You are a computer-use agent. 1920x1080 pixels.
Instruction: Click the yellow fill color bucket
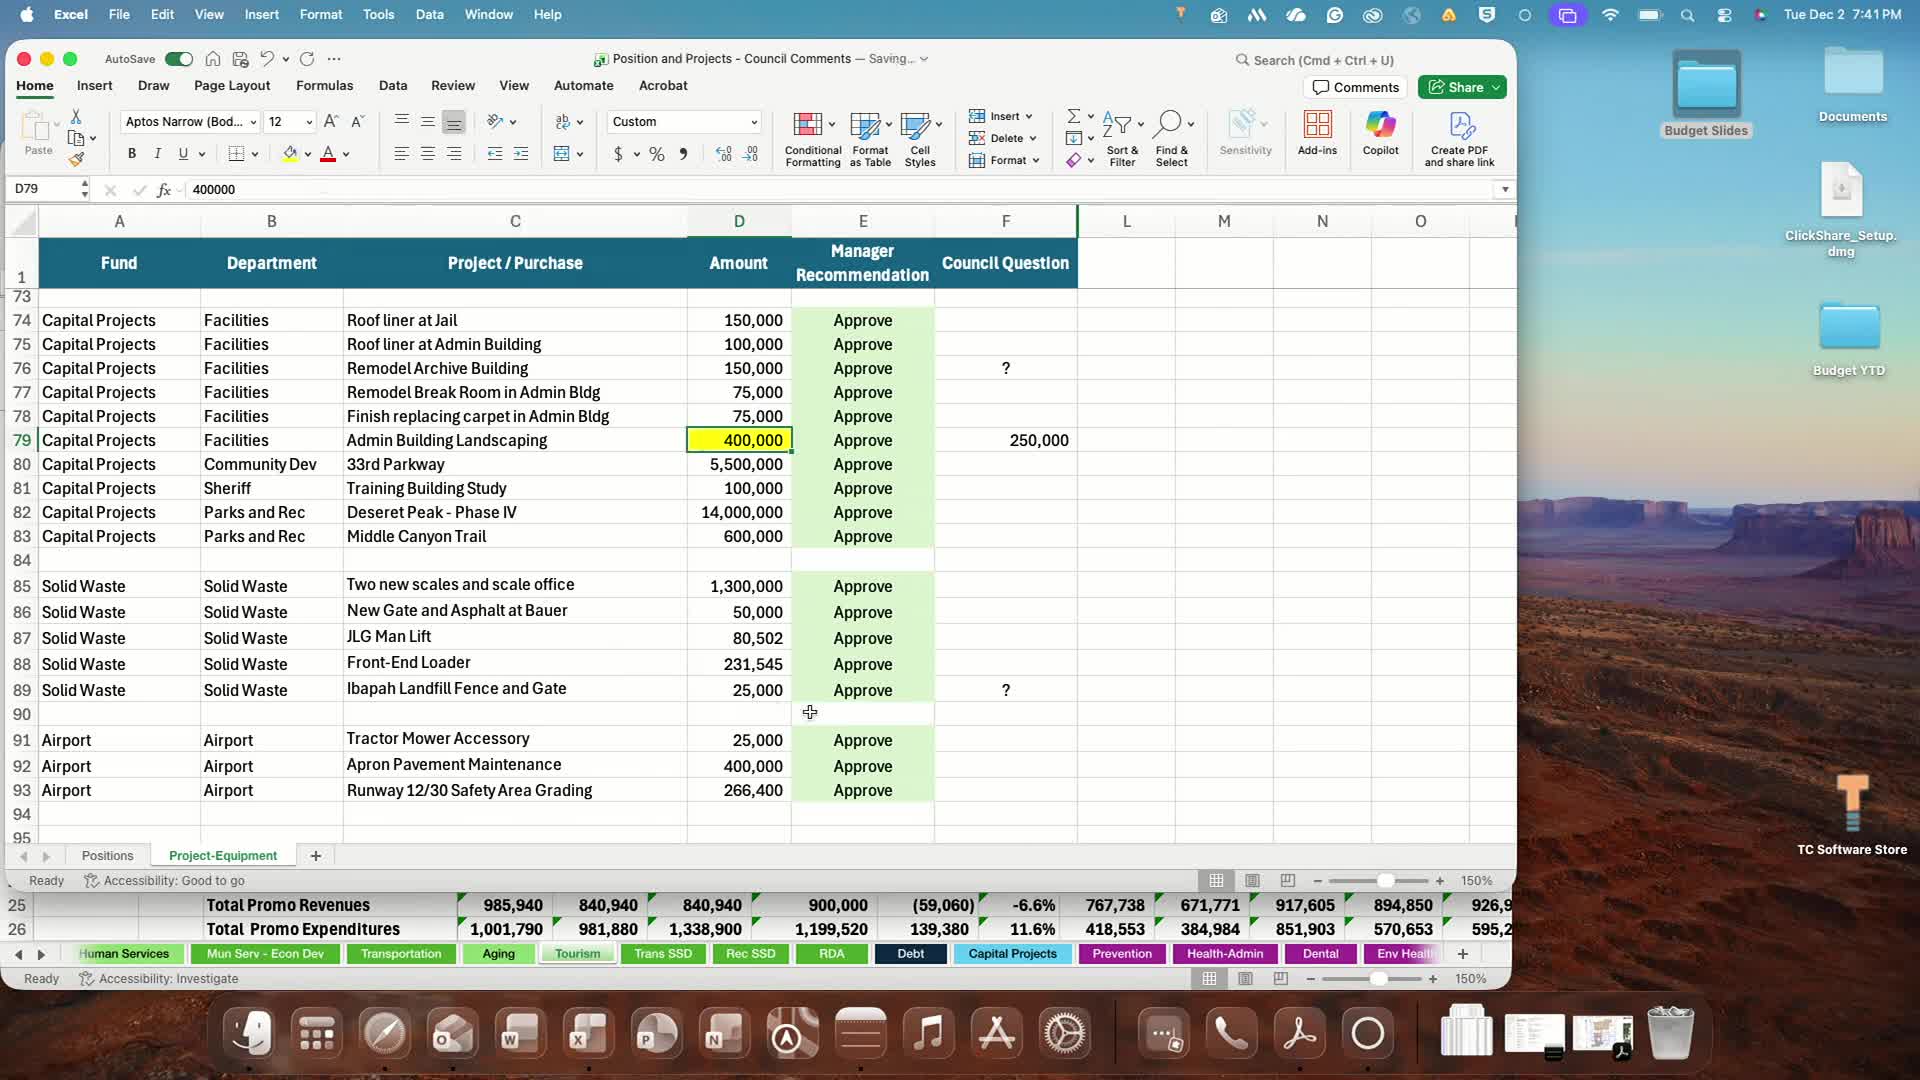click(x=290, y=154)
